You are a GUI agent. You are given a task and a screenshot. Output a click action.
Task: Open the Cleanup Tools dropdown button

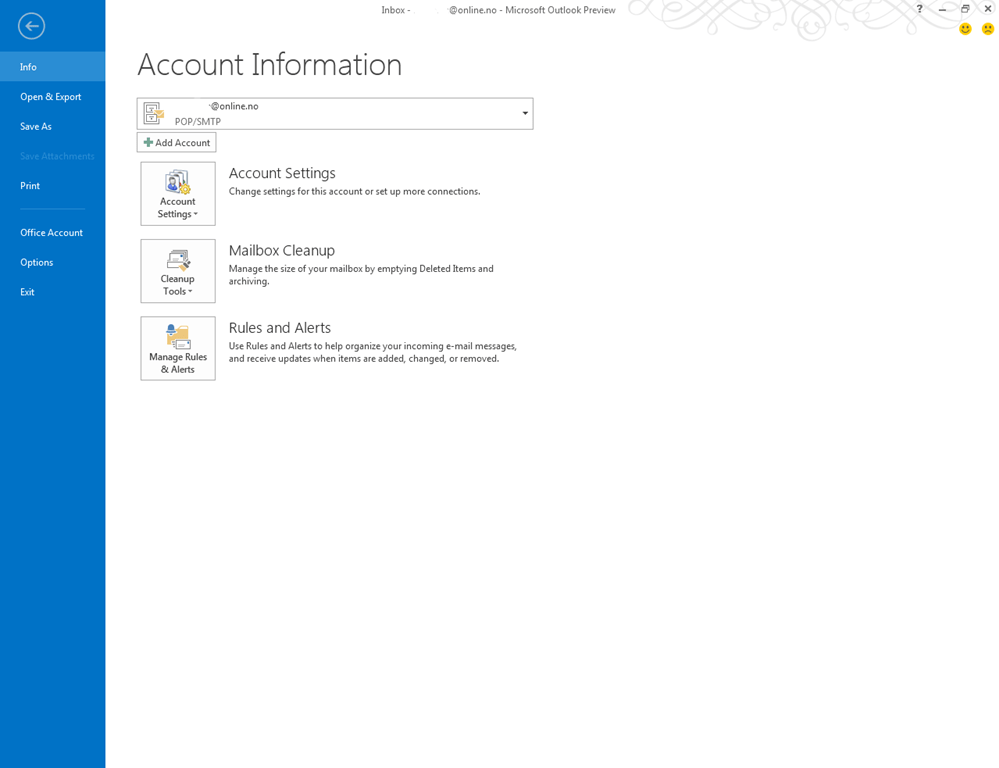(x=178, y=271)
